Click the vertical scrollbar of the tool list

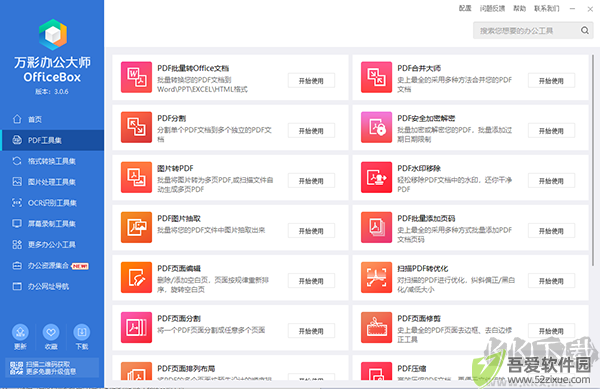pos(593,161)
